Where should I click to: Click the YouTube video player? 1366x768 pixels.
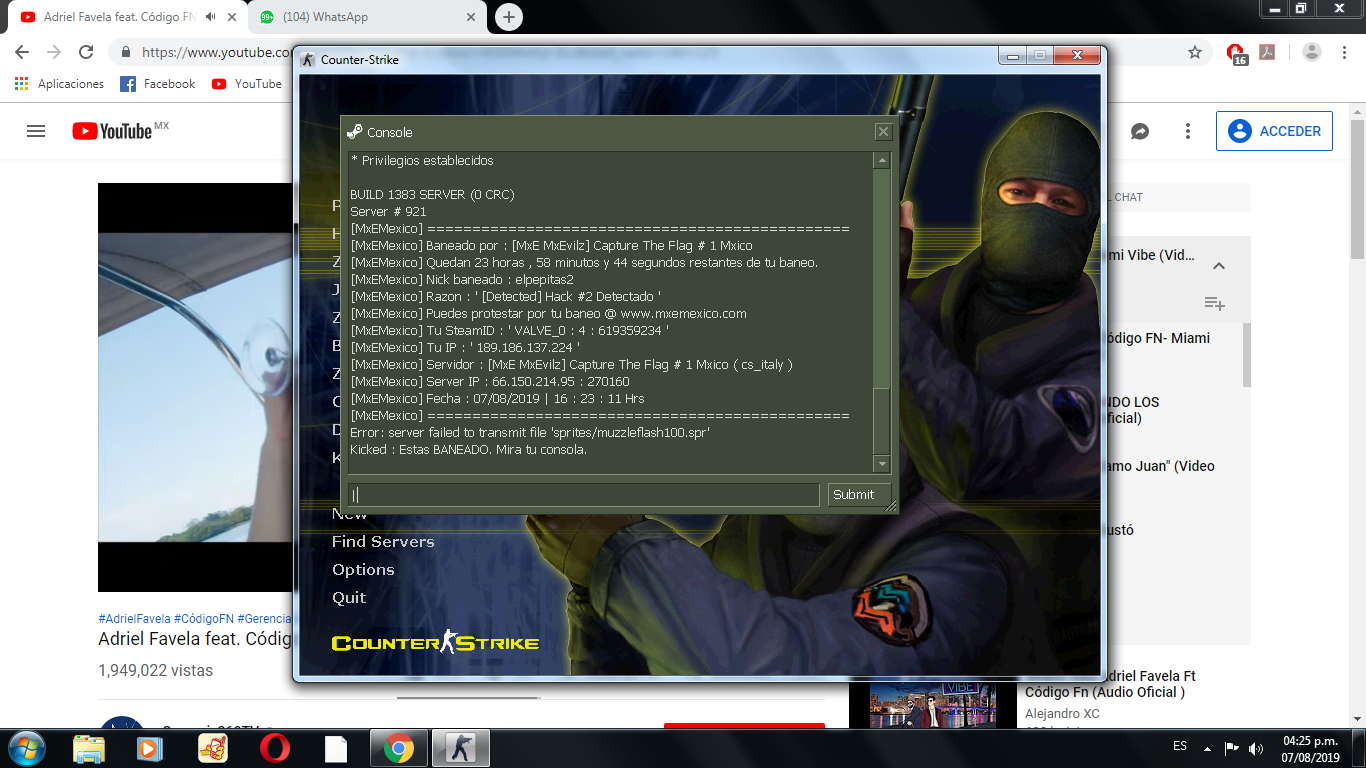(x=196, y=387)
